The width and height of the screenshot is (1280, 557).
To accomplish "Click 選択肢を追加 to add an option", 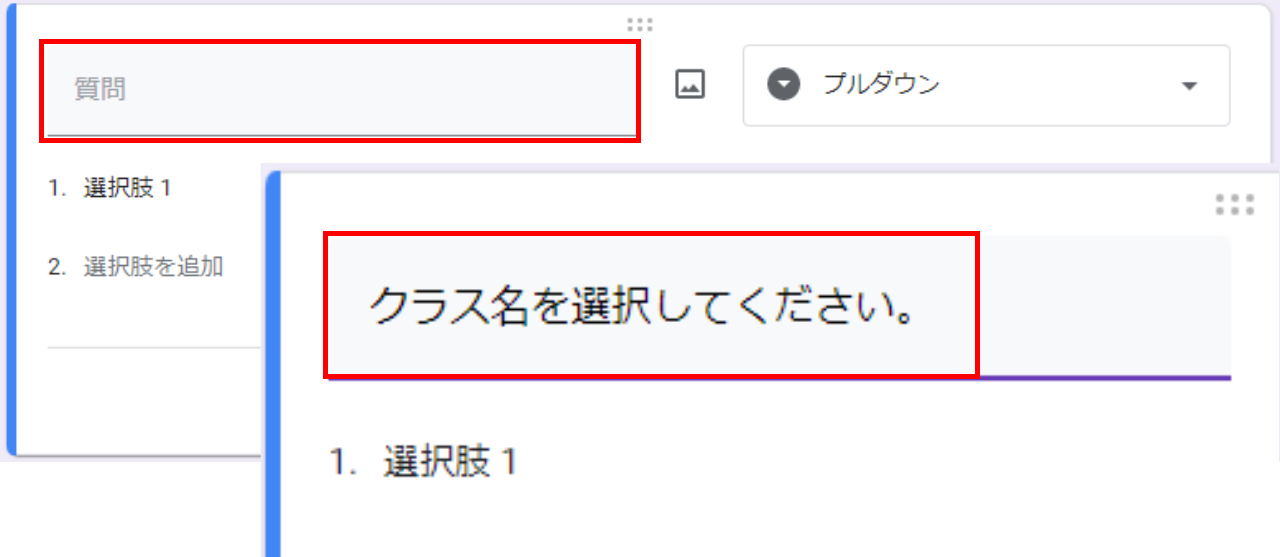I will pos(153,266).
